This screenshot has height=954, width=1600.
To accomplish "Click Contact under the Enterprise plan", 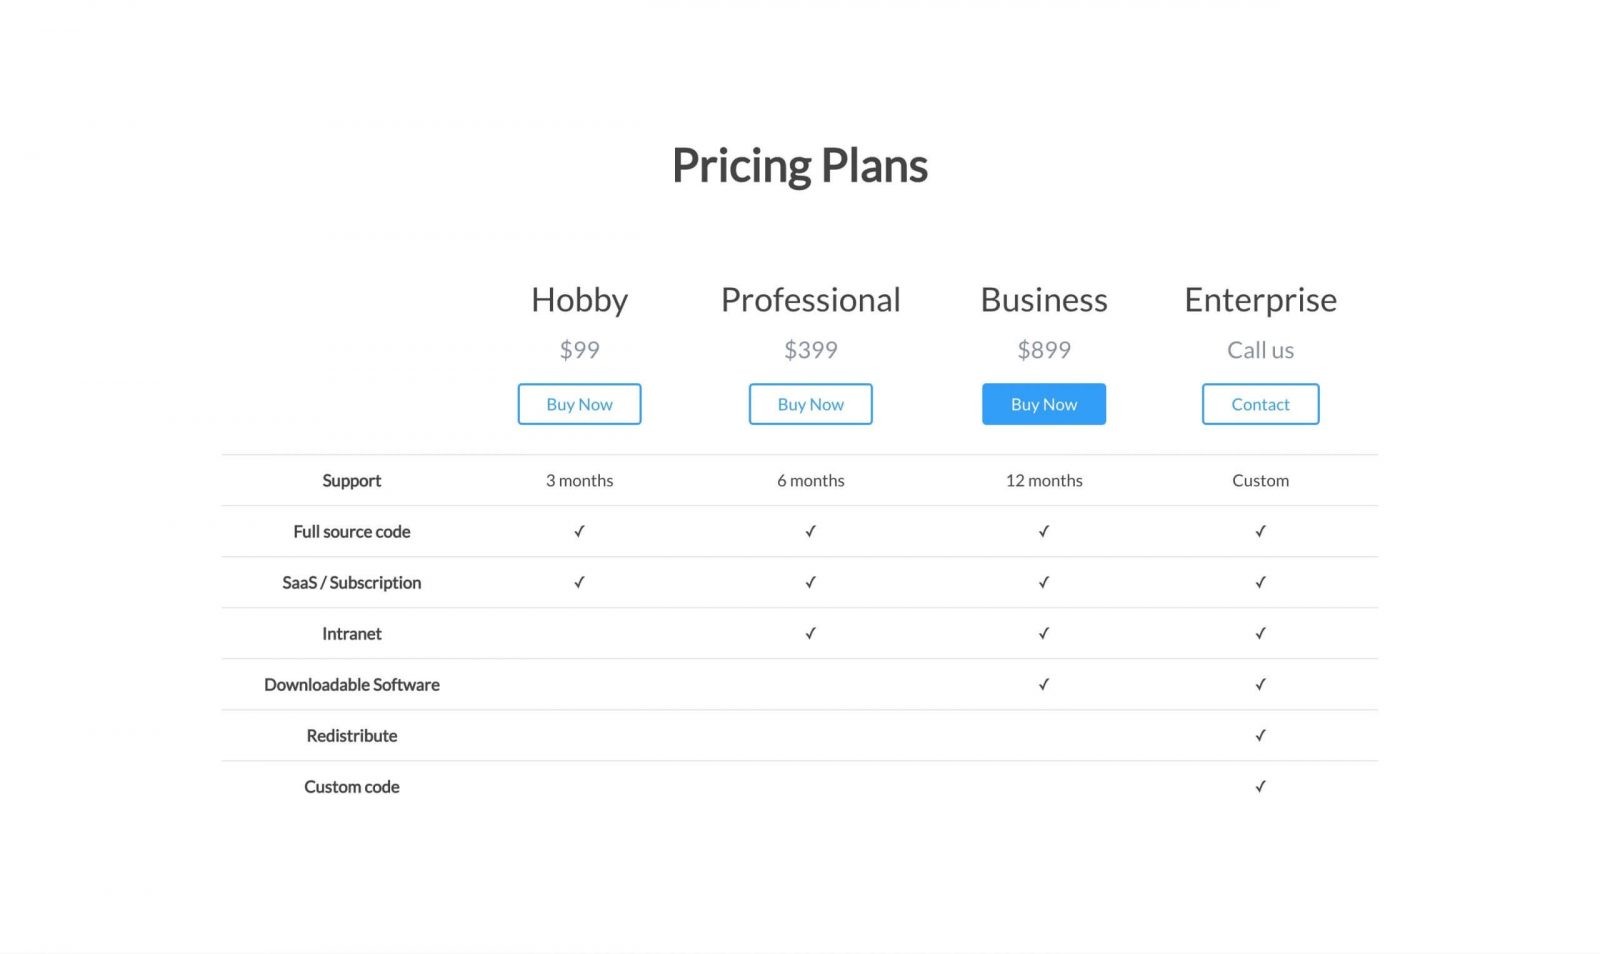I will (x=1260, y=404).
